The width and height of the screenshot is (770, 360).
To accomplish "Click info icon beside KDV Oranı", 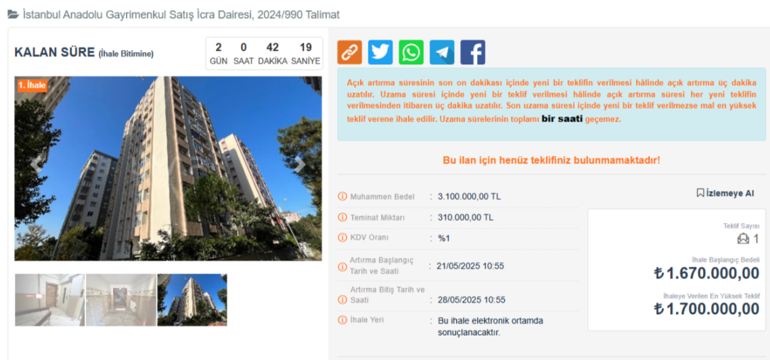I will click(342, 238).
